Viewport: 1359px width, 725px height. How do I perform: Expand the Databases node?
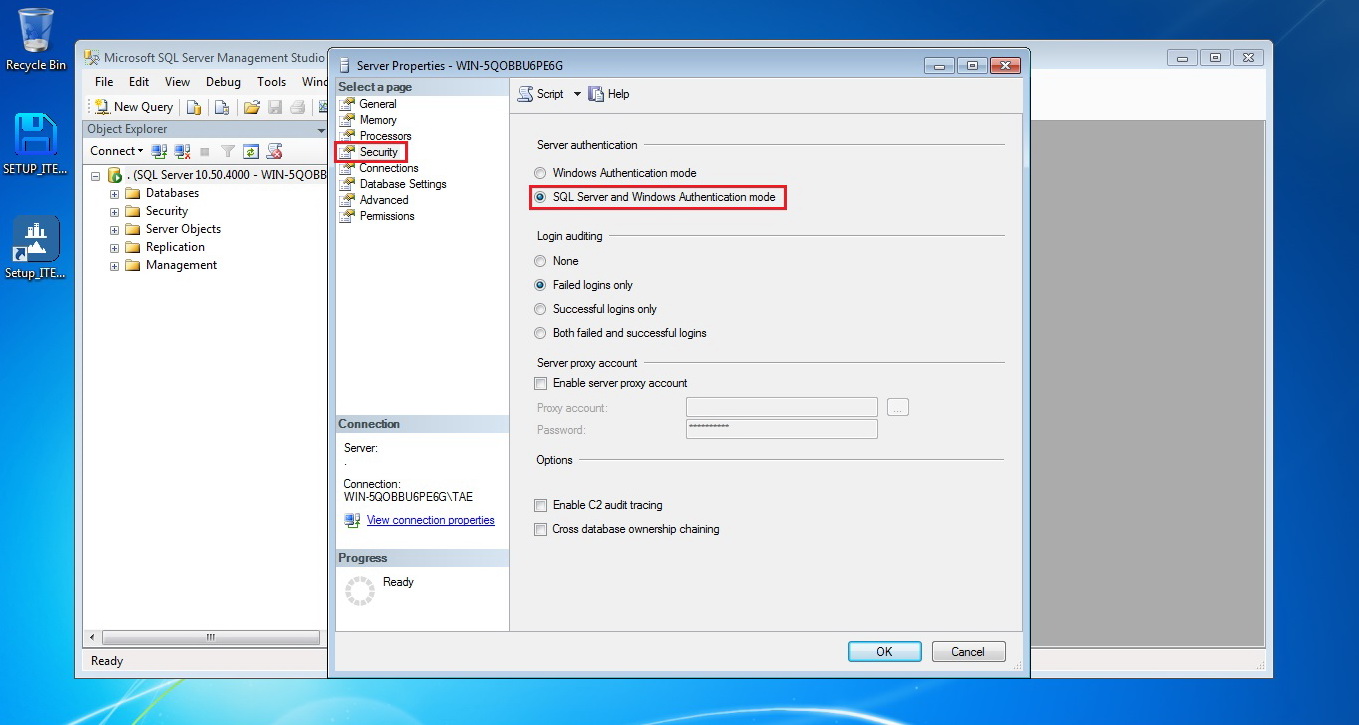pos(114,194)
